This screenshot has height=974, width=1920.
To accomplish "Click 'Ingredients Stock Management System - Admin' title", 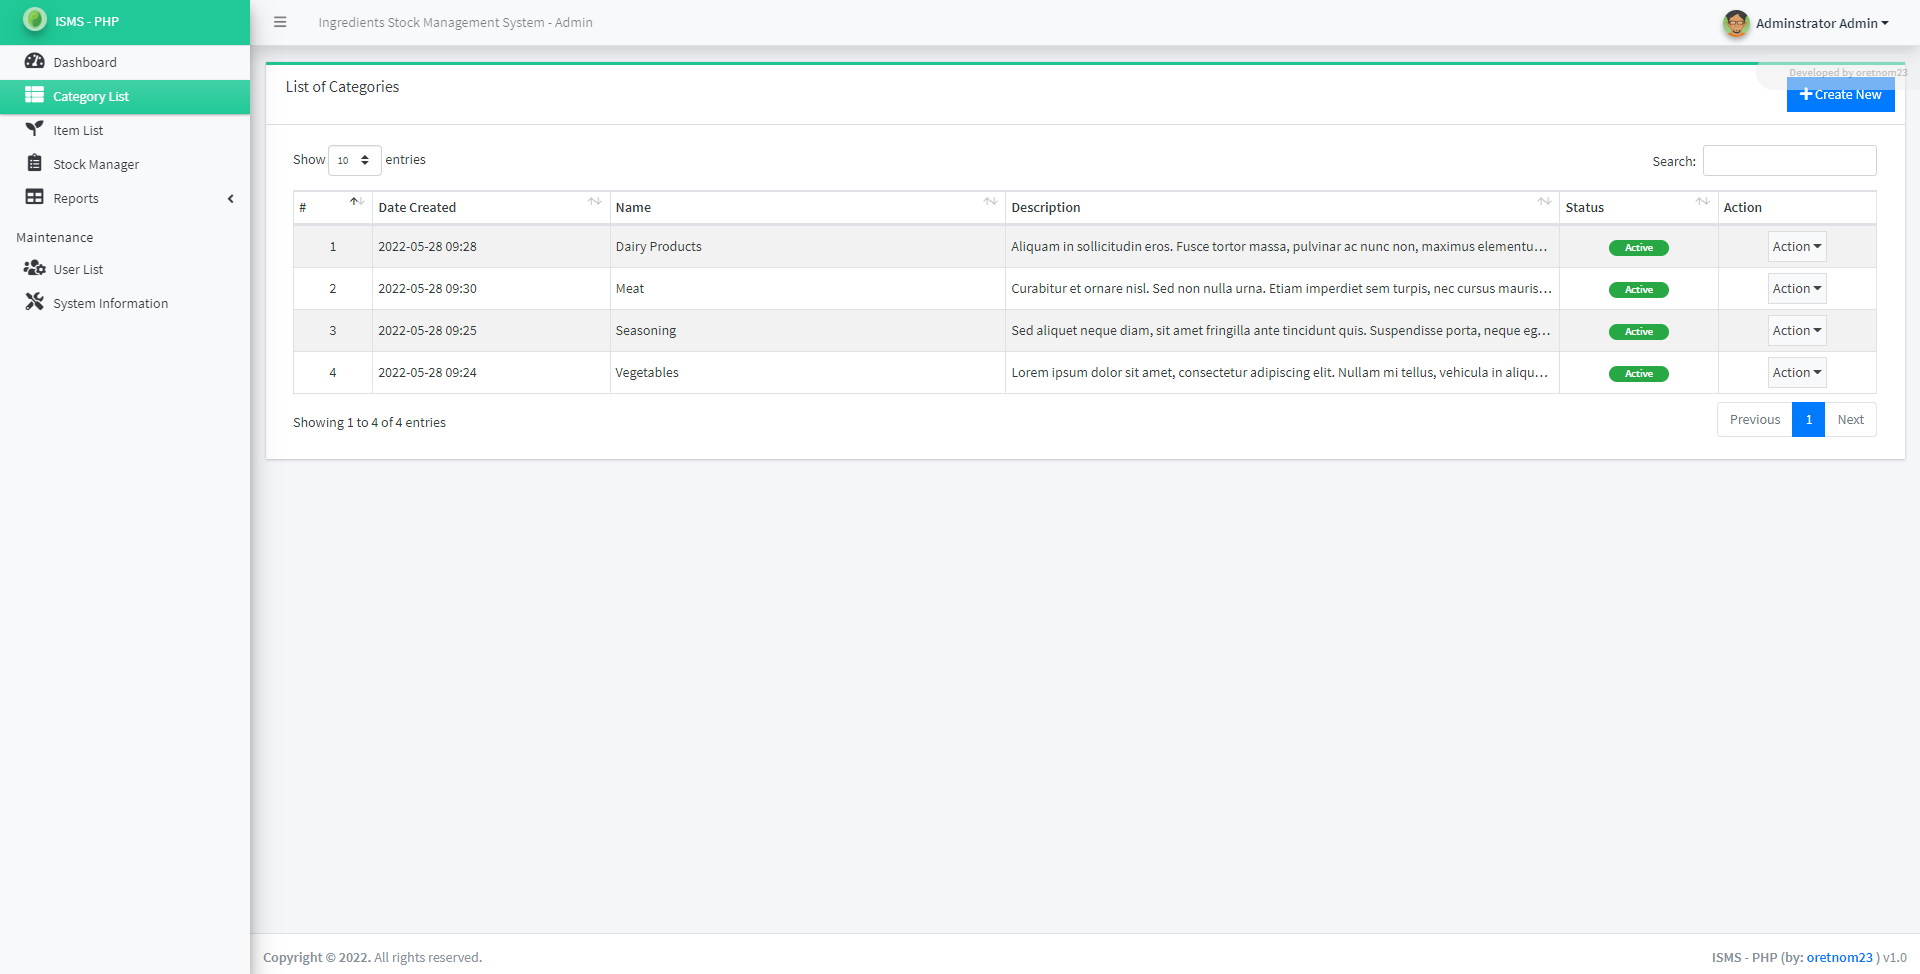I will (455, 22).
